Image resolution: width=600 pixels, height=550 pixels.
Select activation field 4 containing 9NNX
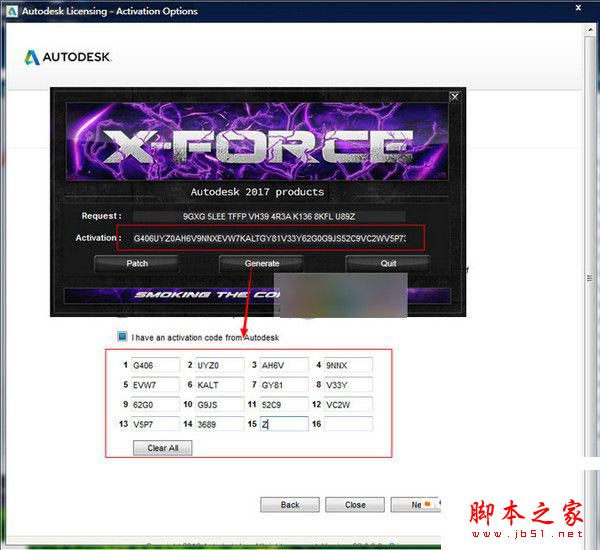(347, 365)
